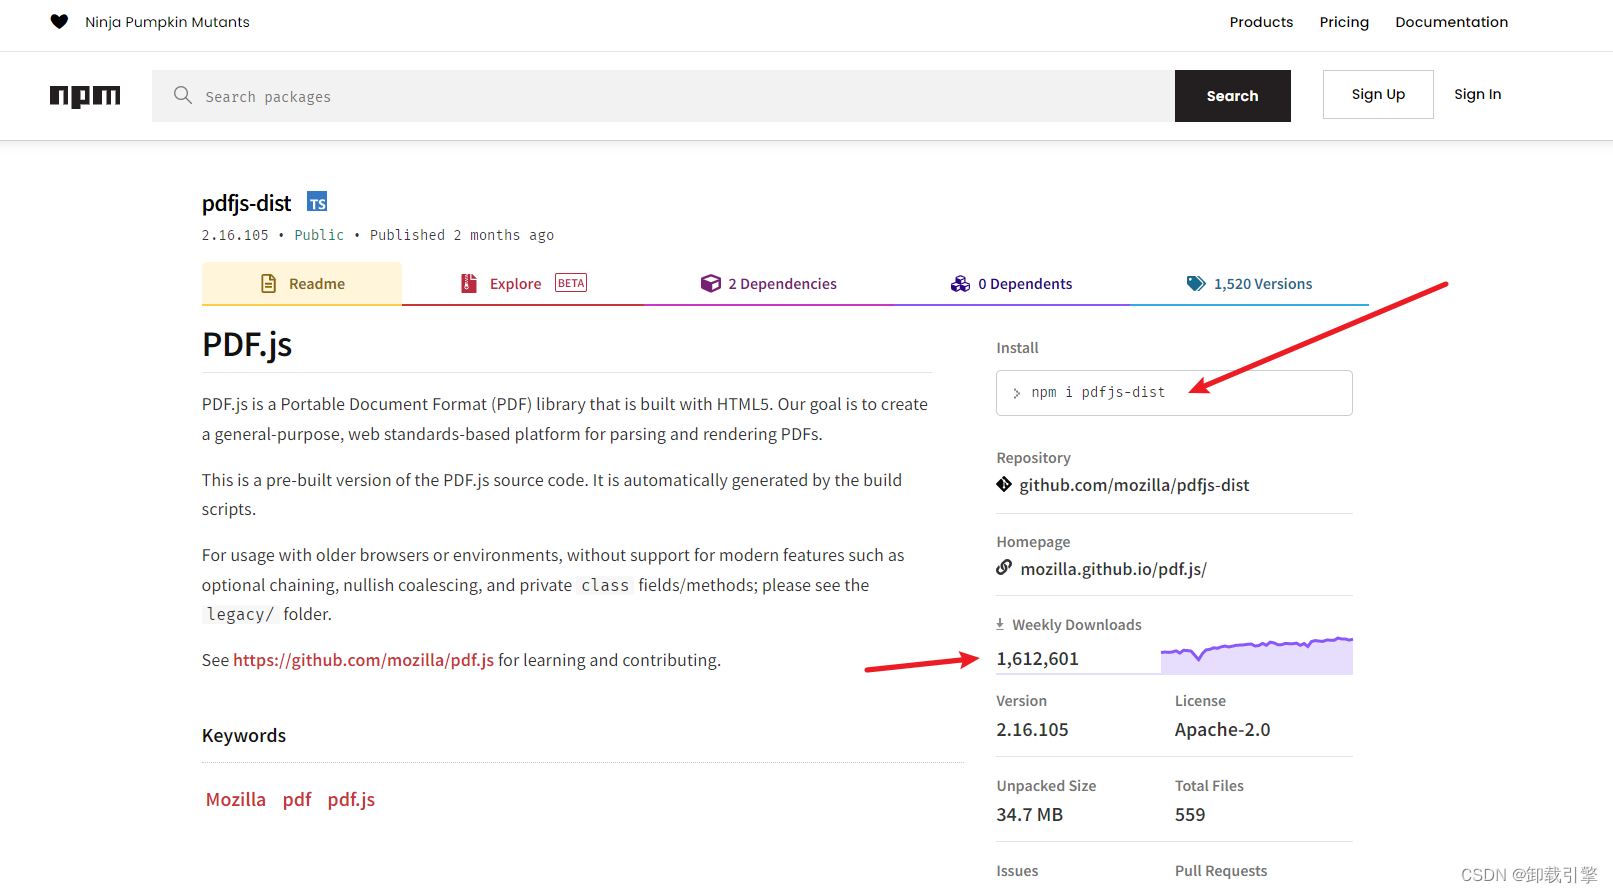Open the Pricing page link

click(x=1344, y=22)
